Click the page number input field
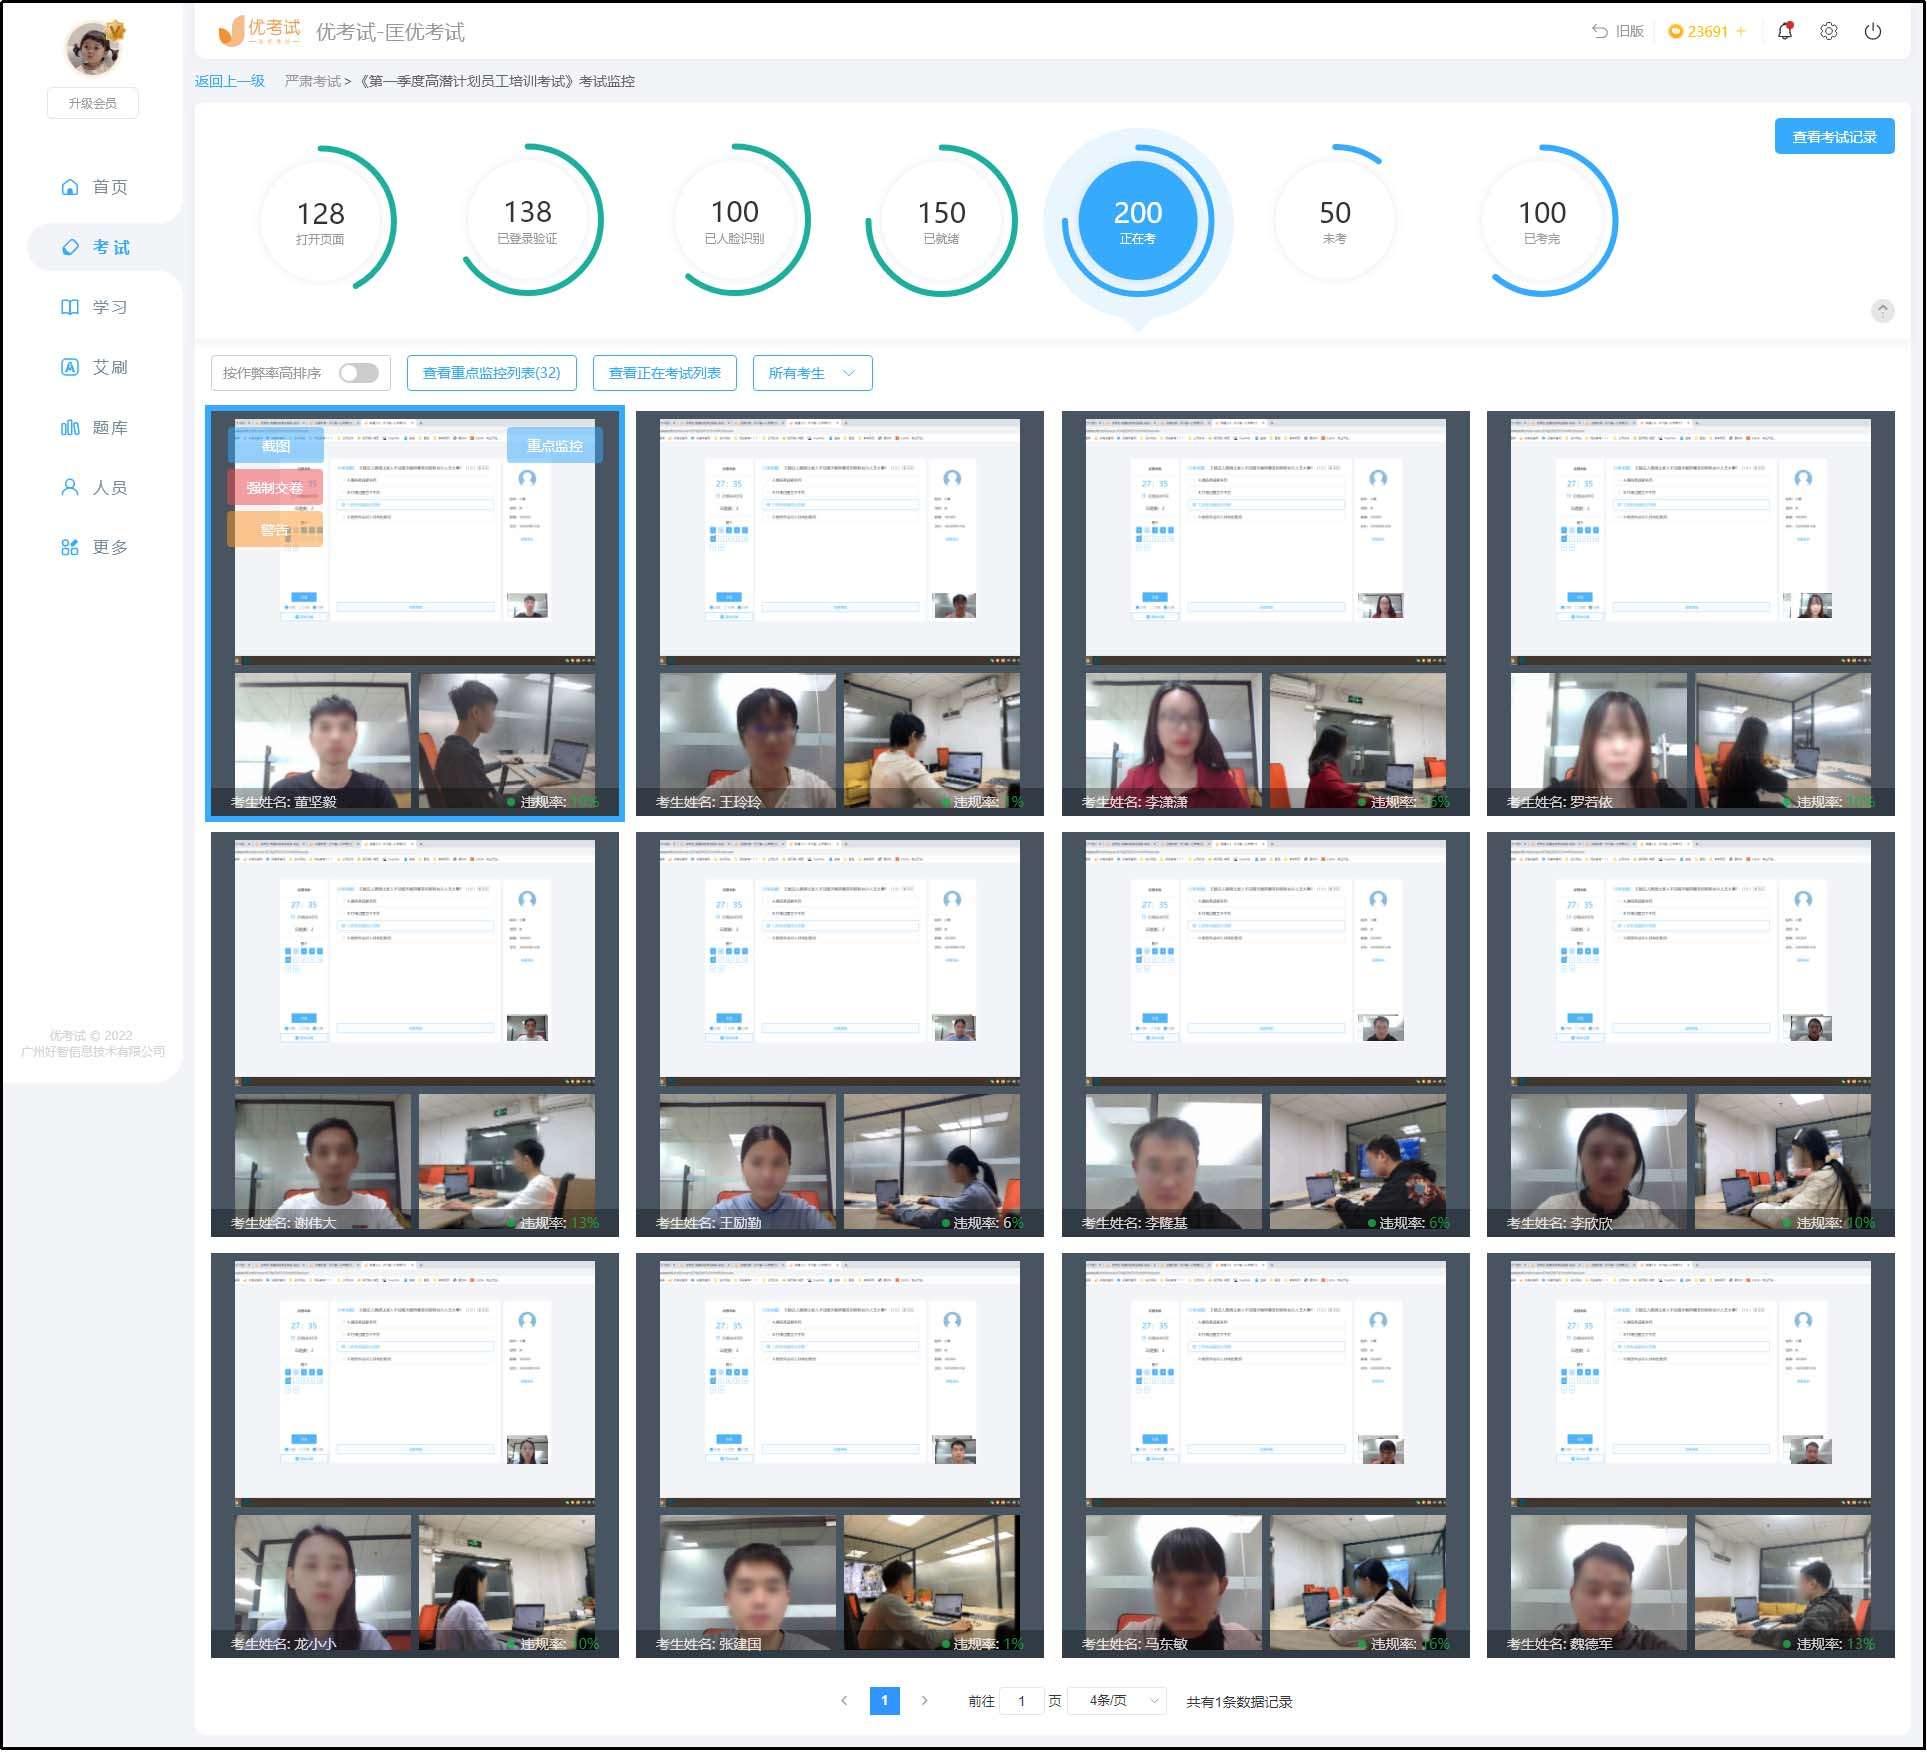 coord(1021,1701)
